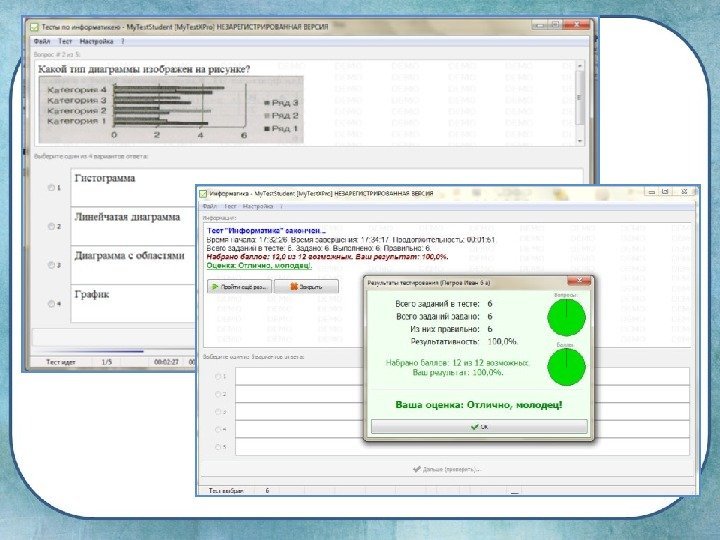Select radio button 4 in Информатика window

point(218,429)
